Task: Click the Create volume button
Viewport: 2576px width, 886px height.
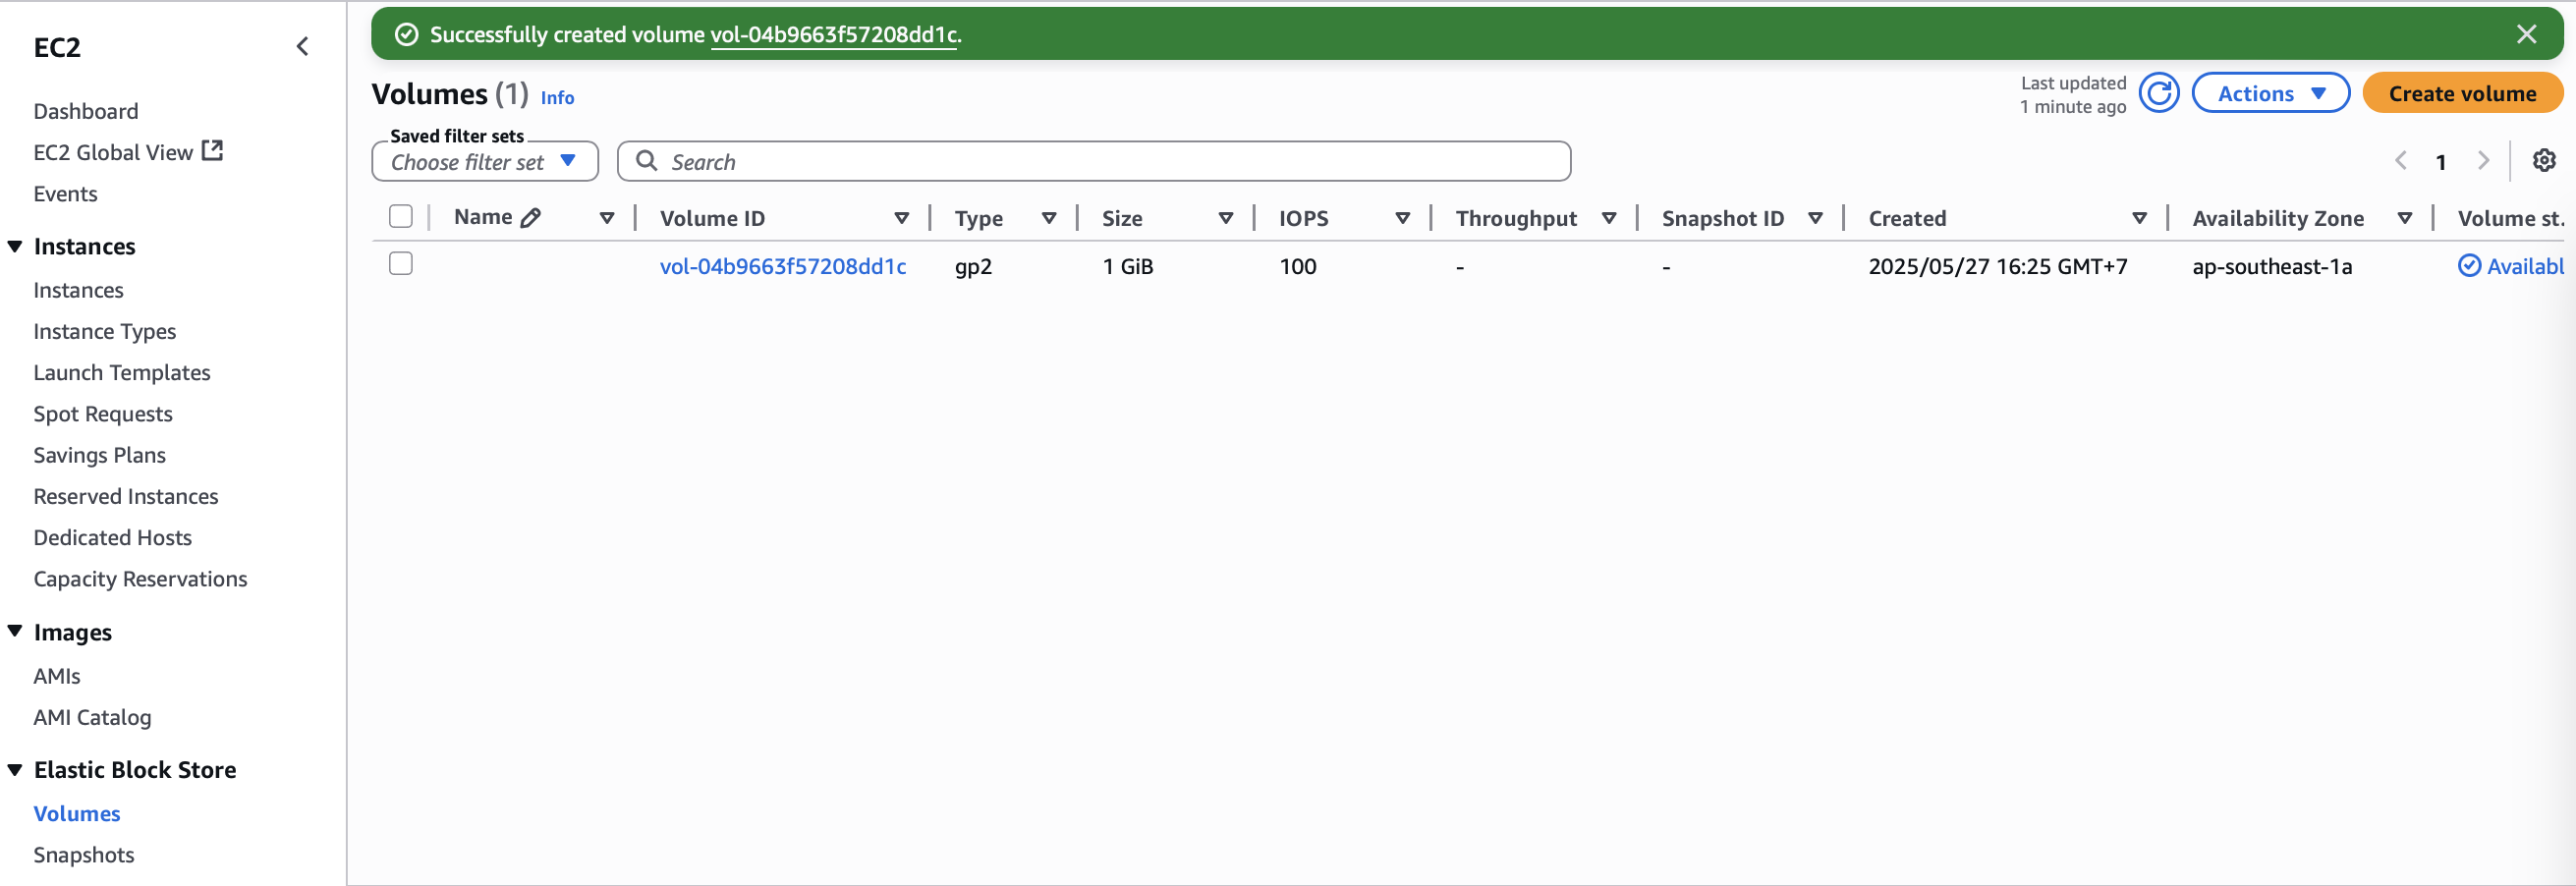Action: point(2462,92)
